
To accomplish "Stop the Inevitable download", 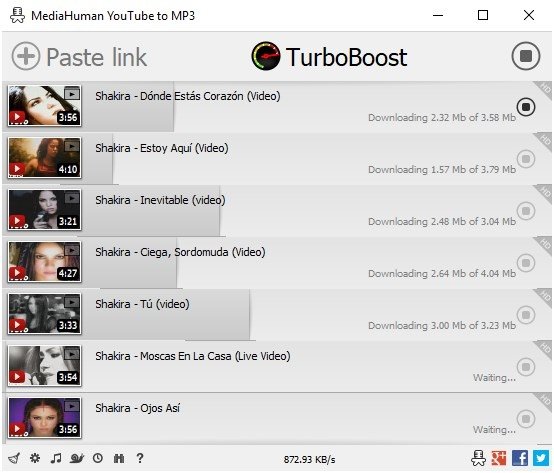I will click(526, 211).
